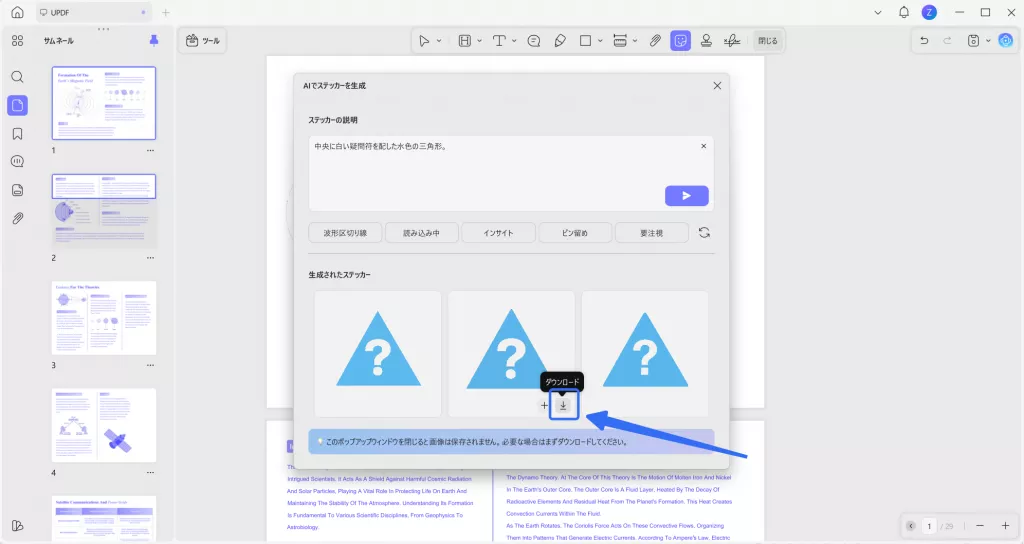The image size is (1024, 544).
Task: Select the measure ruler tool
Action: click(620, 40)
